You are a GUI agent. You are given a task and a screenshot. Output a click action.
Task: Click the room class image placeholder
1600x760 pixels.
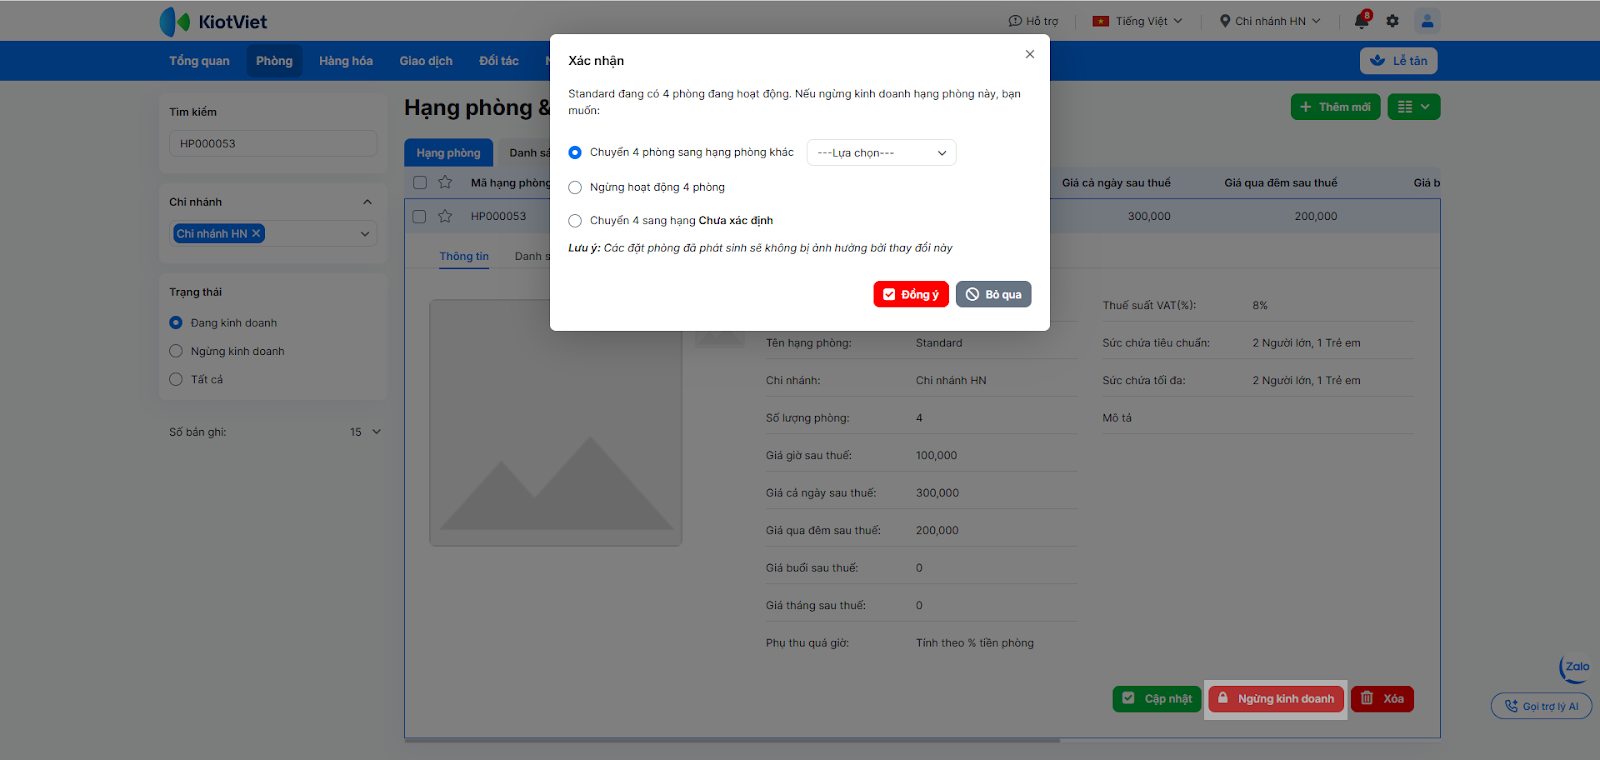[556, 423]
